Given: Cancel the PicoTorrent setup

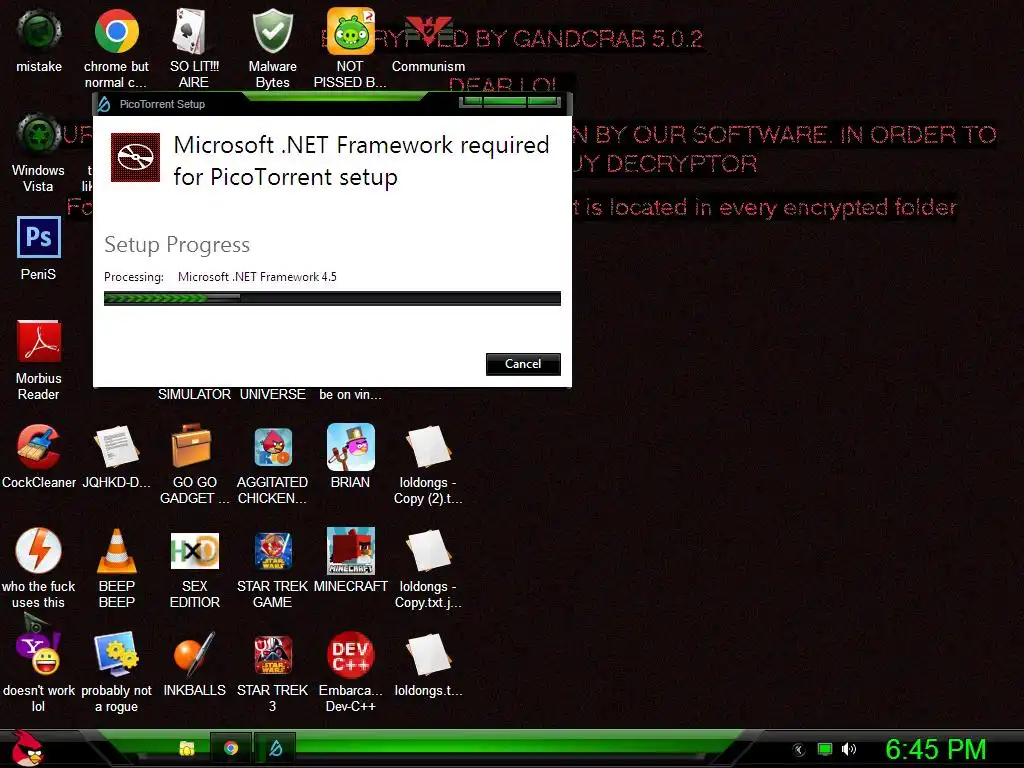Looking at the screenshot, I should (x=523, y=364).
